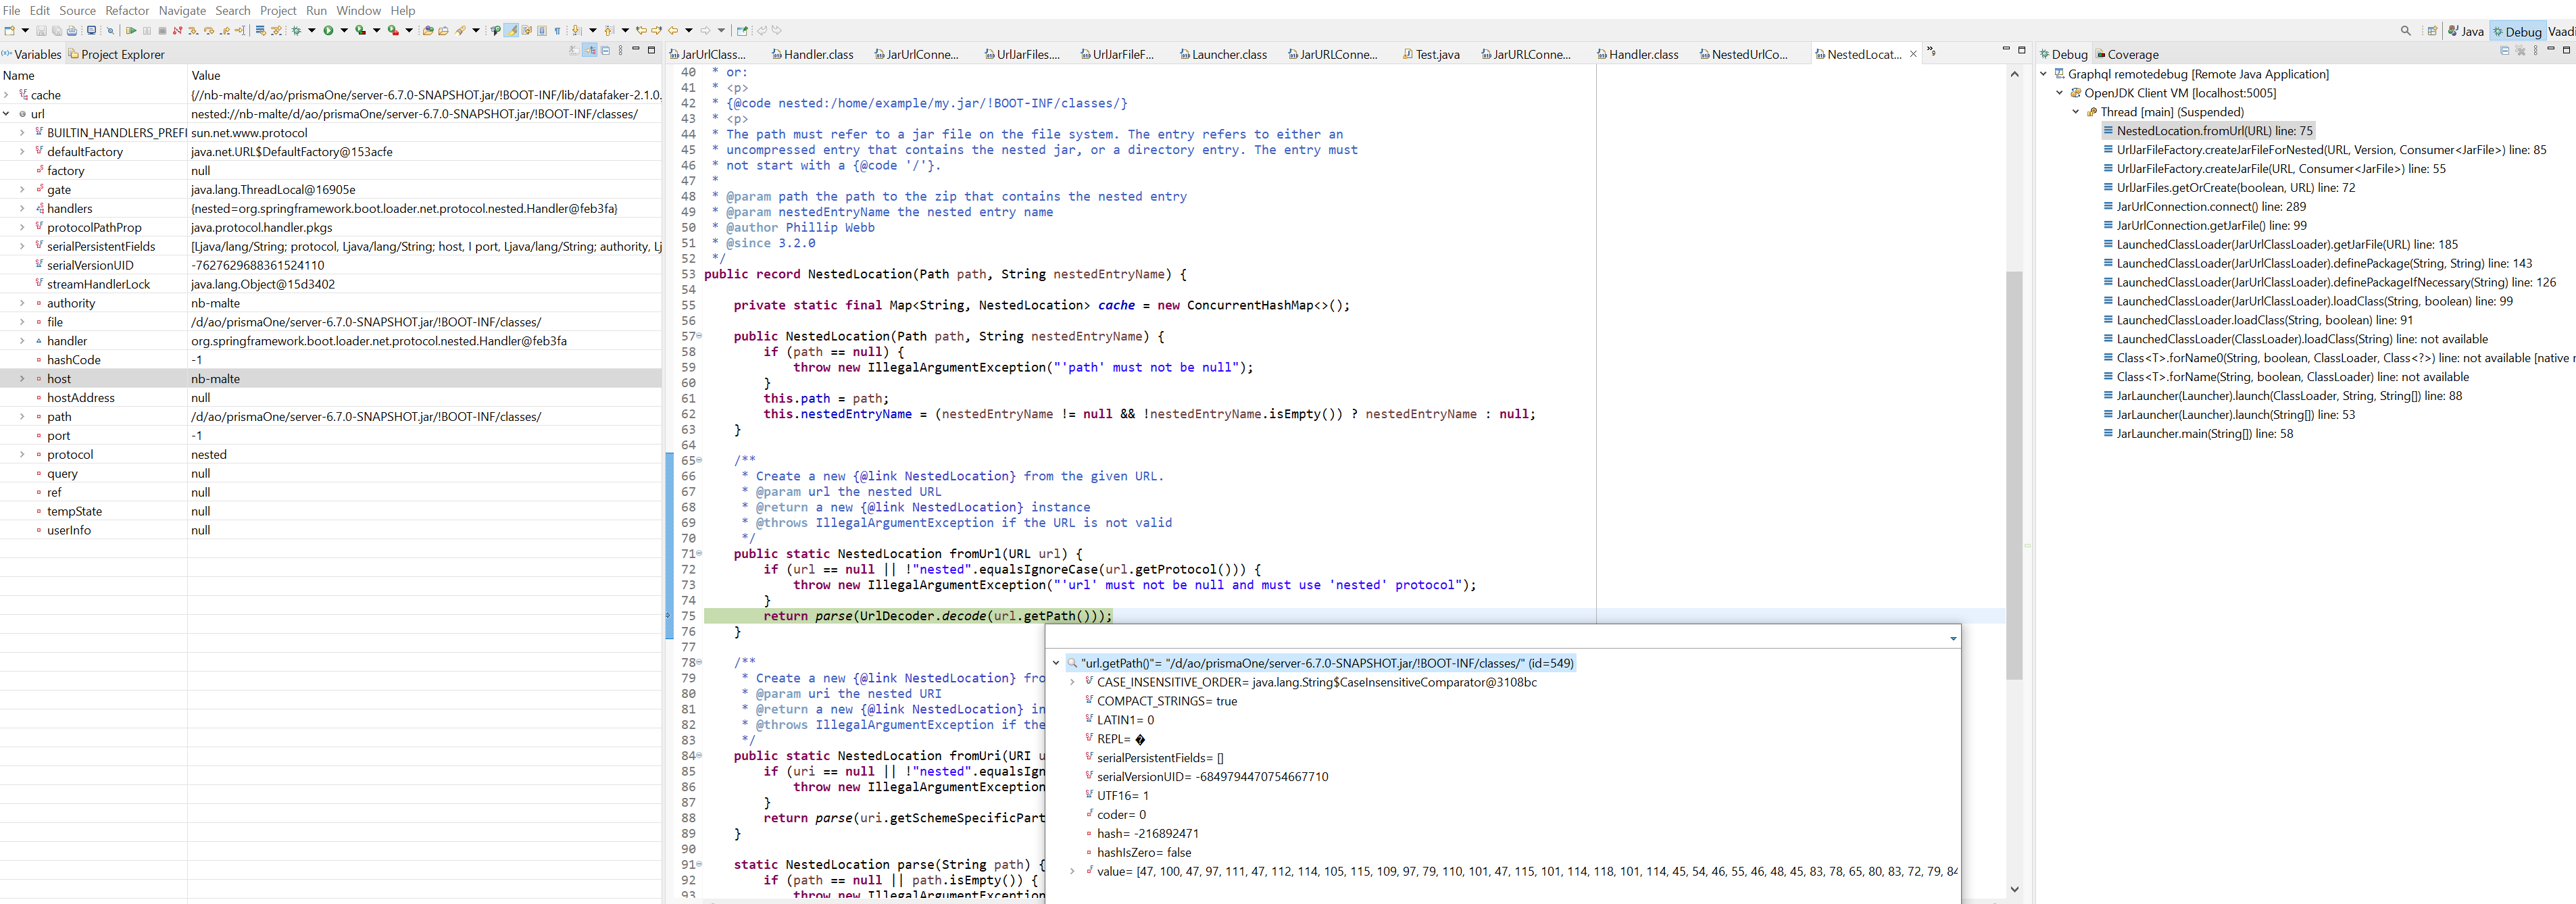Toggle Show Whitespace Characters pilcrow icon
The height and width of the screenshot is (904, 2576).
pyautogui.click(x=557, y=31)
